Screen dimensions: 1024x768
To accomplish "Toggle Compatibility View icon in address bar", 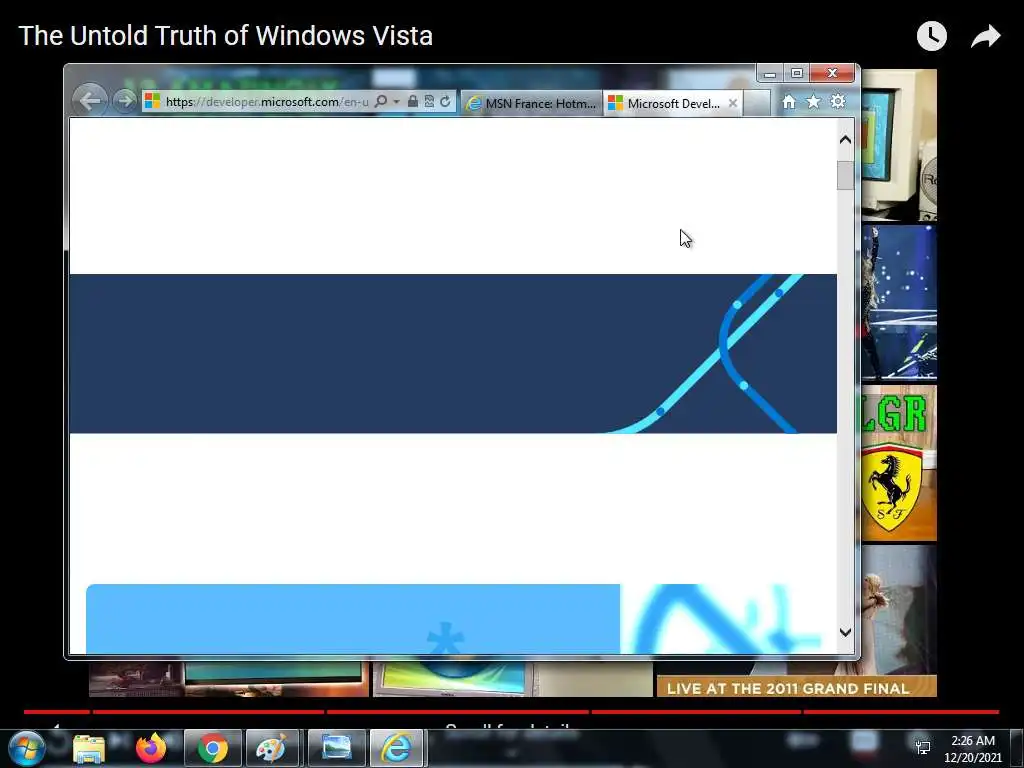I will (x=429, y=101).
